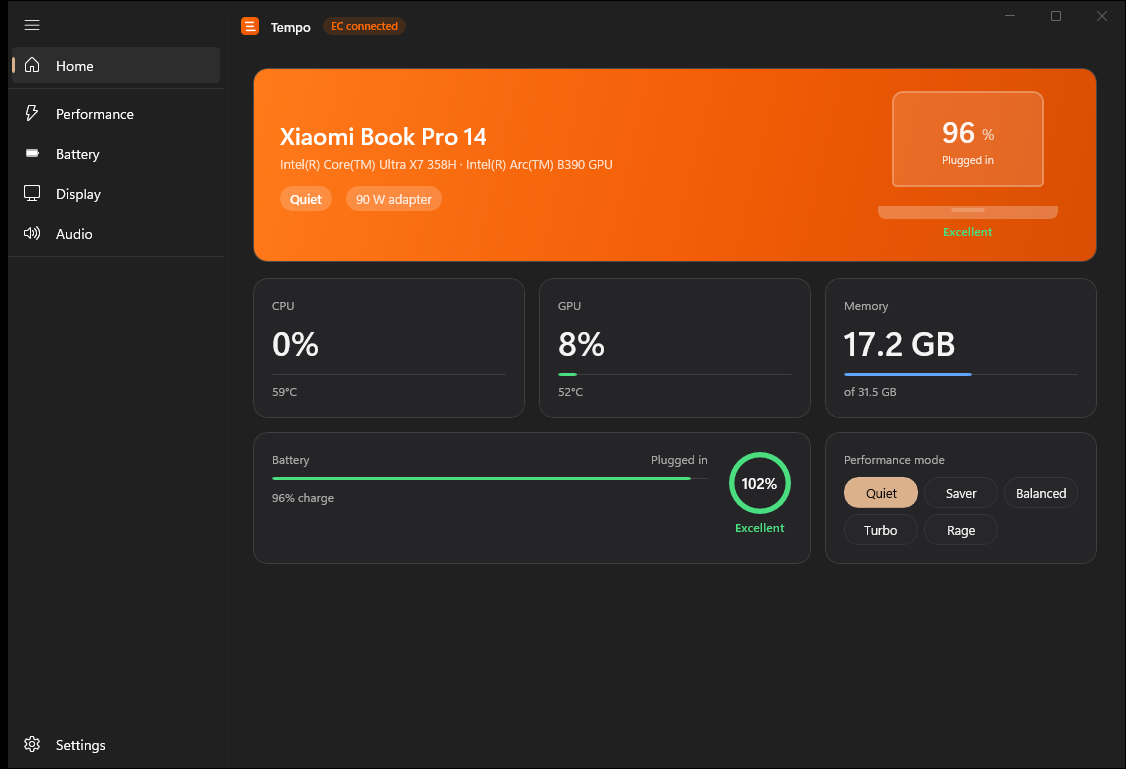
Task: Click the Display monitor icon
Action: (x=32, y=194)
